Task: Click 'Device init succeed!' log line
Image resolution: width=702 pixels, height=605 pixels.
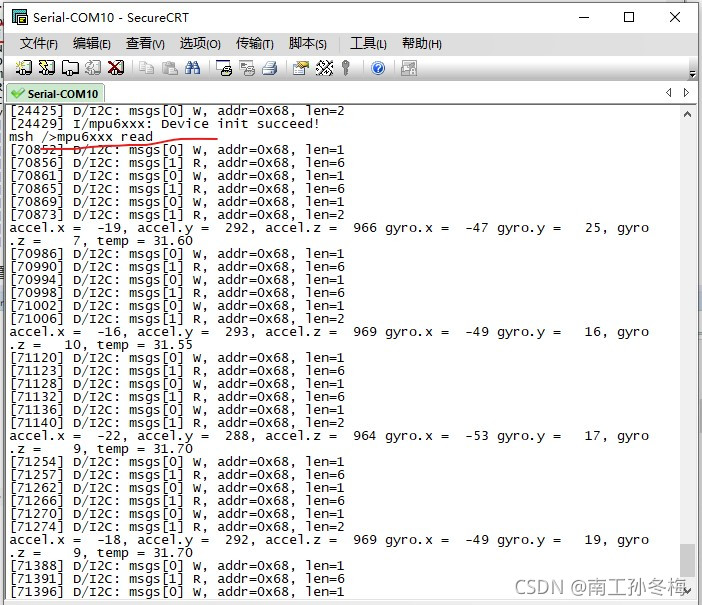Action: click(240, 124)
